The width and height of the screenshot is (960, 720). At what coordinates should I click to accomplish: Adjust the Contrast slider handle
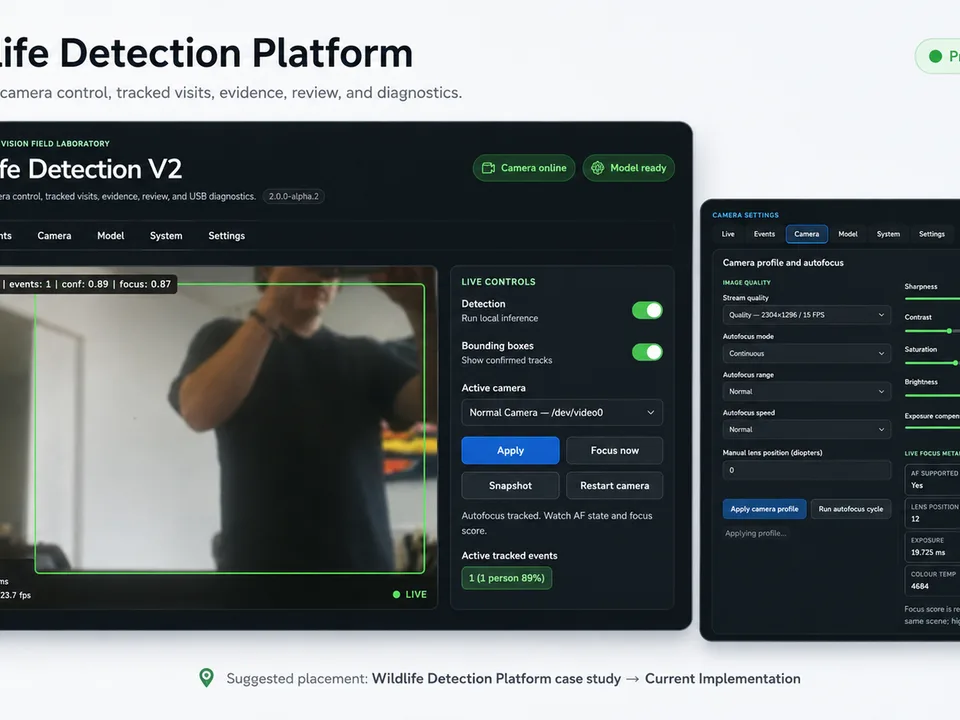point(949,331)
